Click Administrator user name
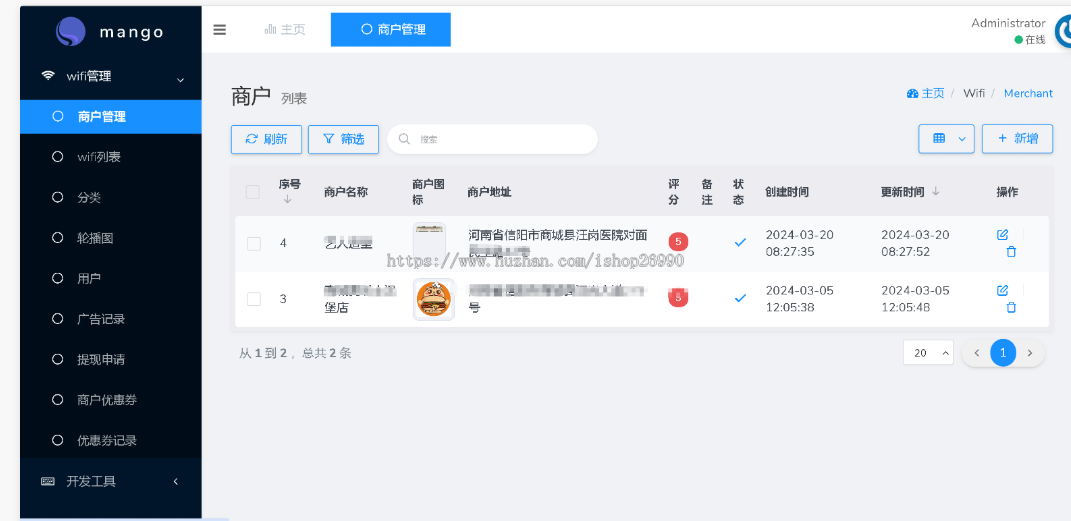The height and width of the screenshot is (521, 1071). pyautogui.click(x=1008, y=23)
